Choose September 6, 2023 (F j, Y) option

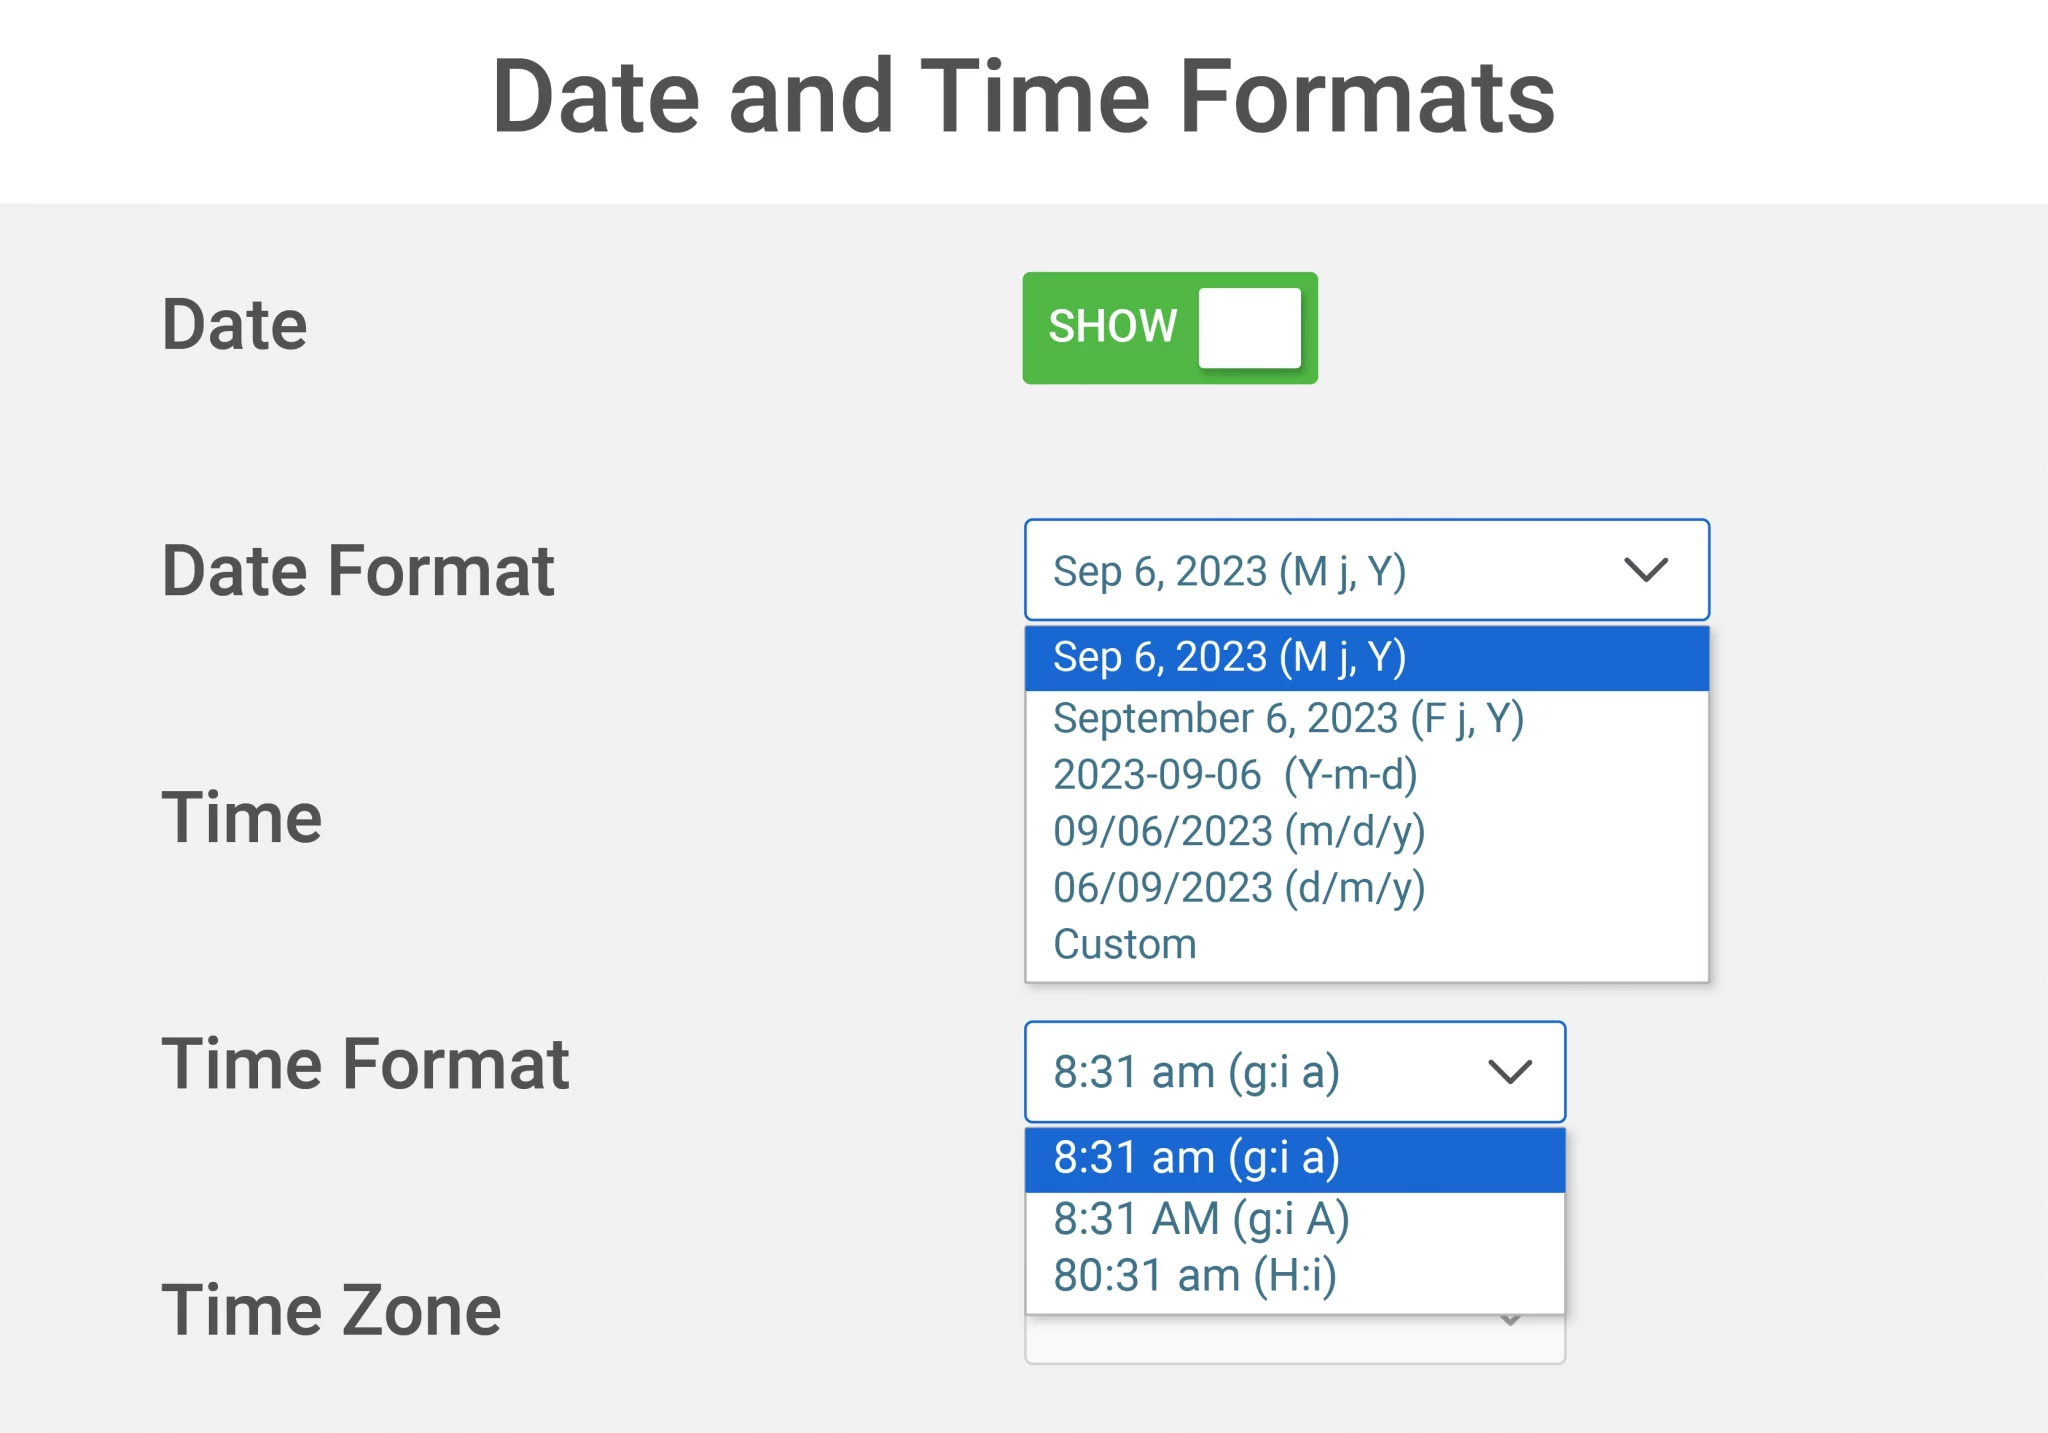(1366, 718)
